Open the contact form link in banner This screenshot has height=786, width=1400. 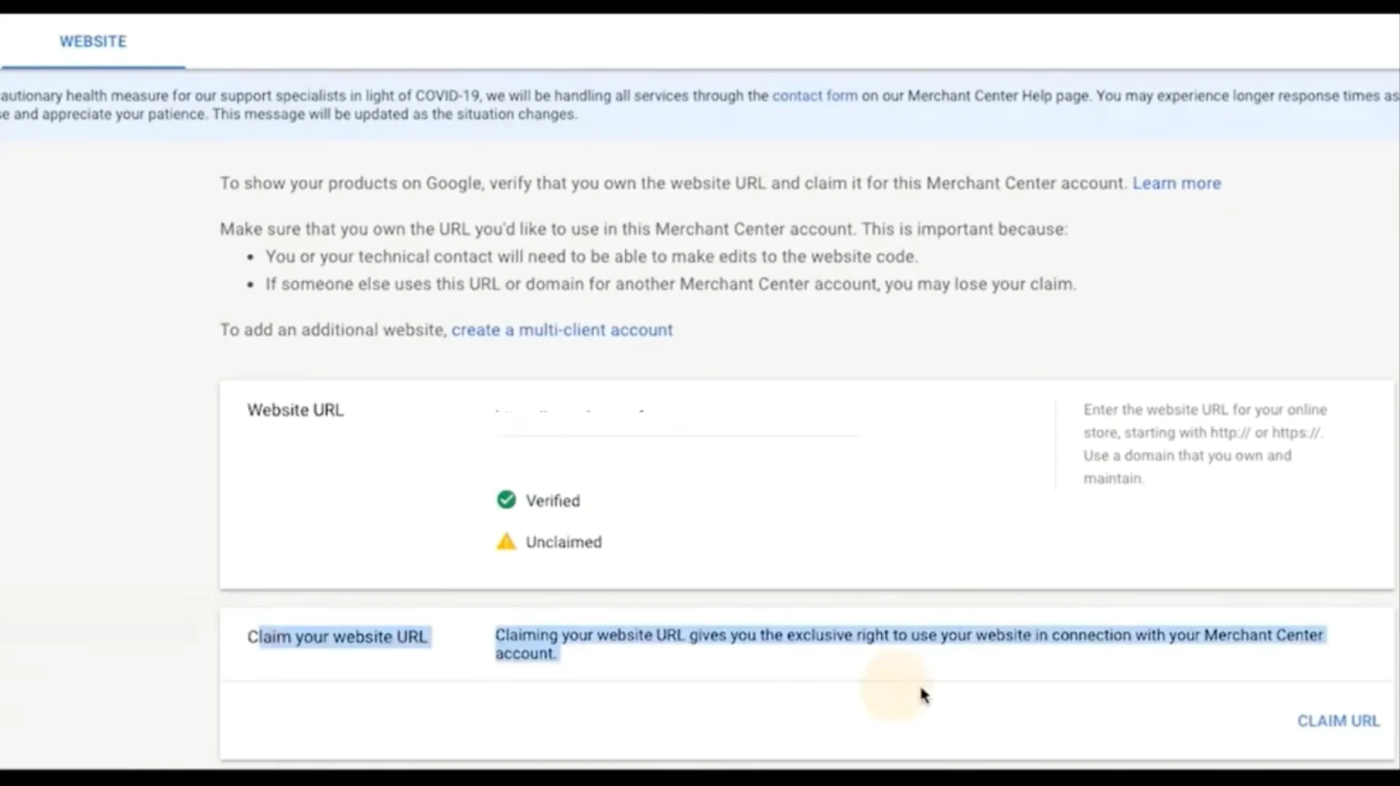click(814, 96)
